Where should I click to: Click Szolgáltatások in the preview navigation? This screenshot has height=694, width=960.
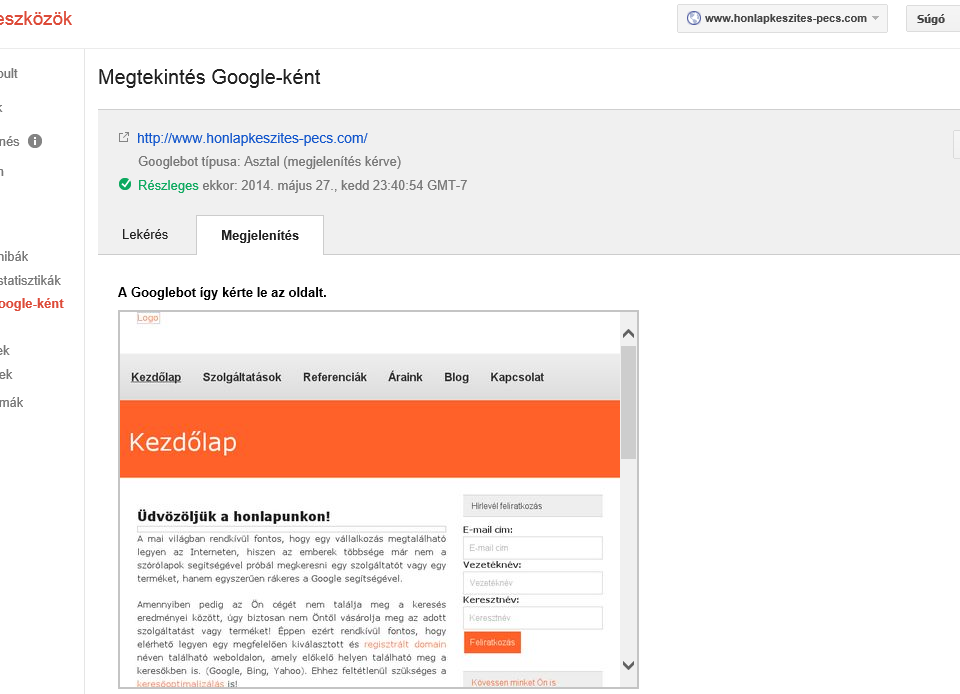tap(242, 377)
